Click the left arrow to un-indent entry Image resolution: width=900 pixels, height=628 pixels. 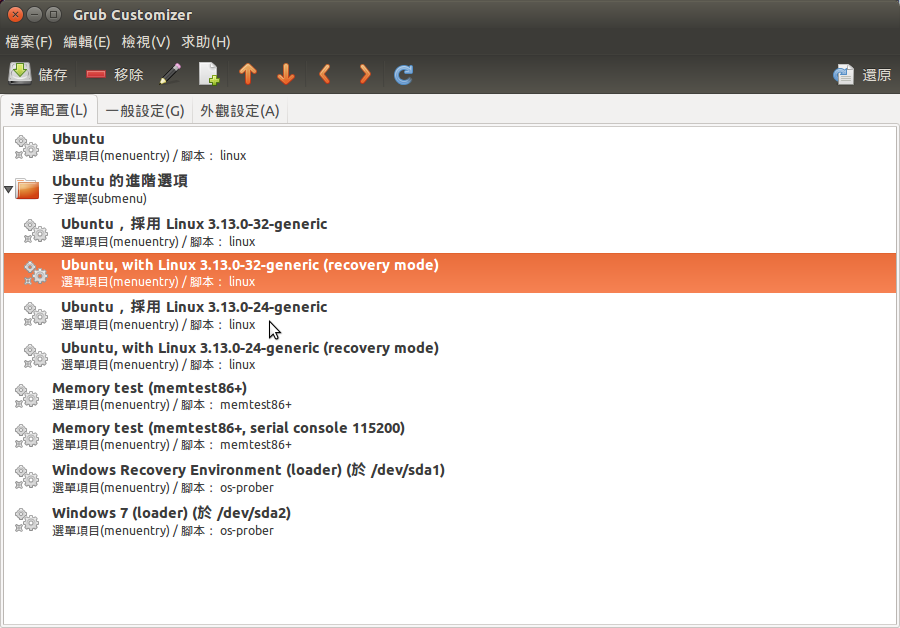[325, 74]
